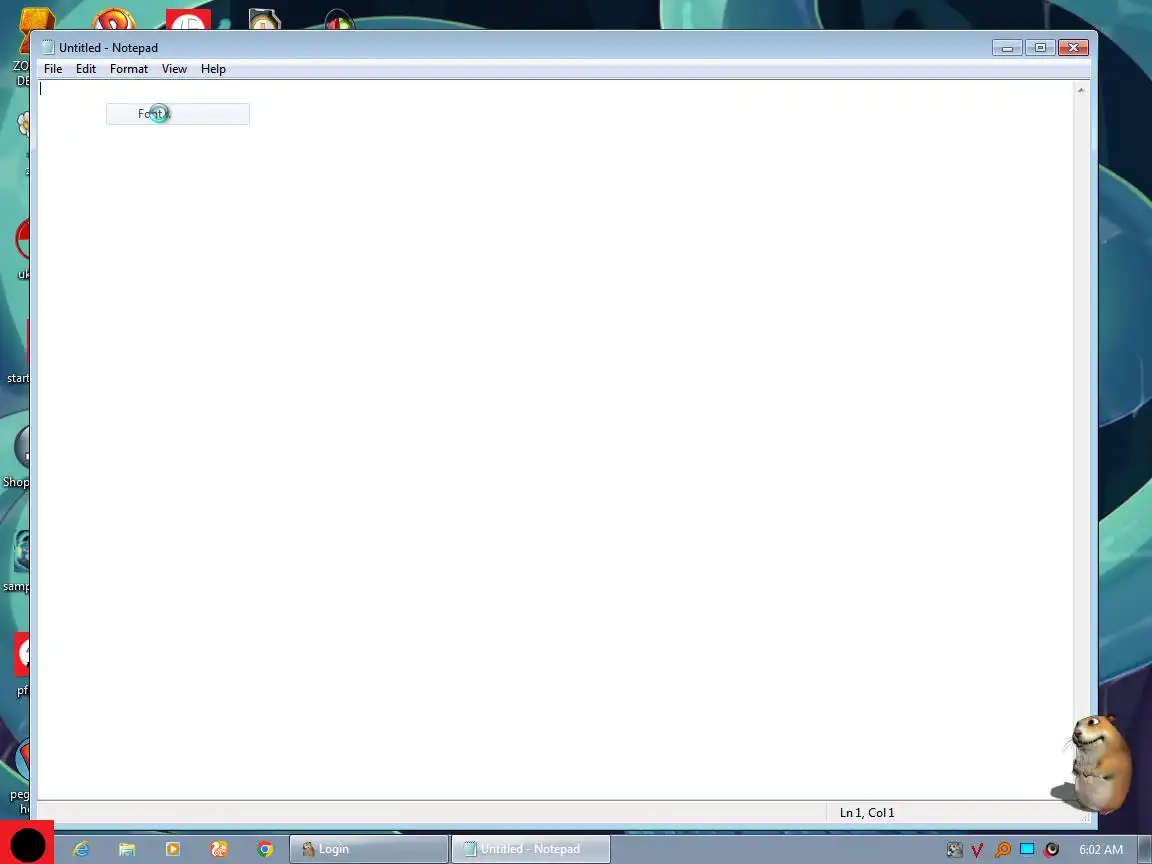Choose the Font... menu entry
The width and height of the screenshot is (1152, 864).
178,114
